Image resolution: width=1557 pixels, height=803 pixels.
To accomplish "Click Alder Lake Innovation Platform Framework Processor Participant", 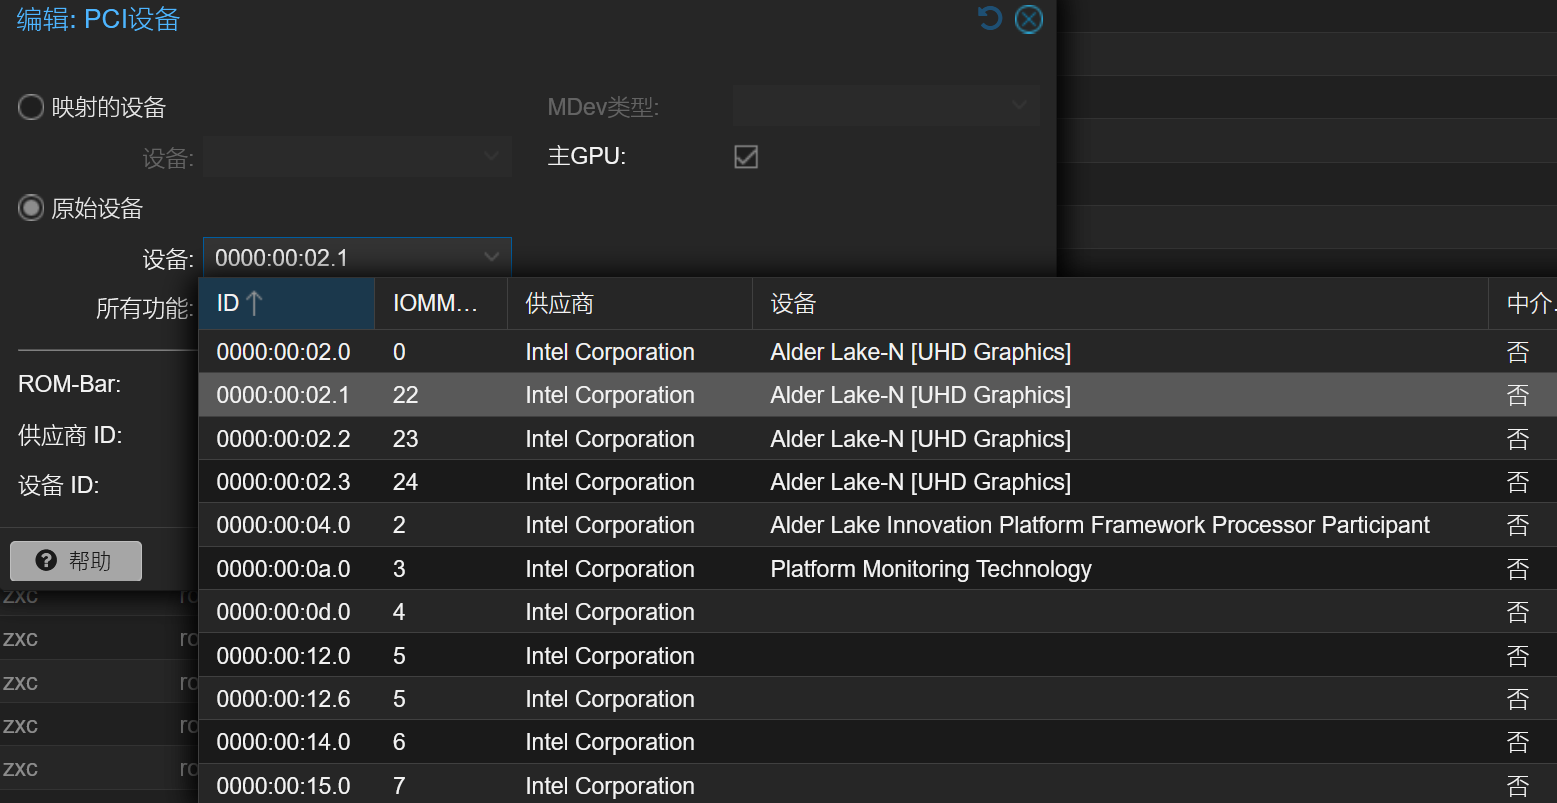I will coord(1100,525).
